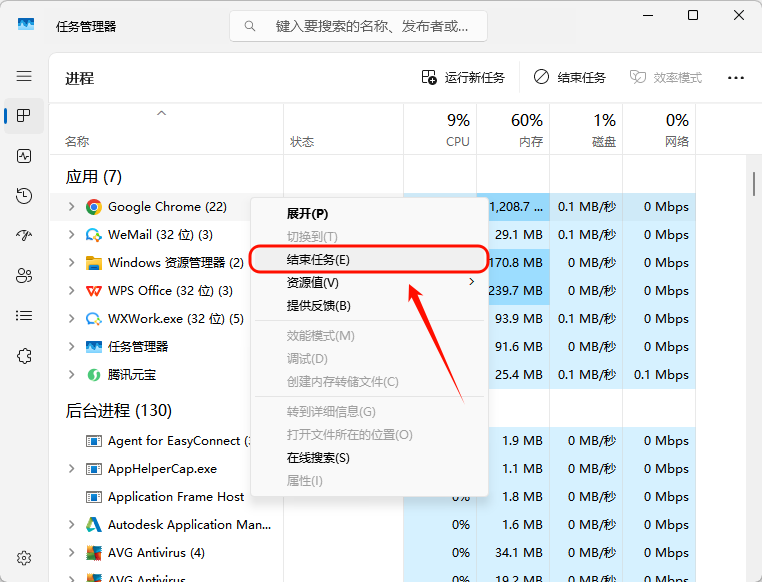This screenshot has width=762, height=582.
Task: Open the App history sidebar icon
Action: pyautogui.click(x=24, y=196)
